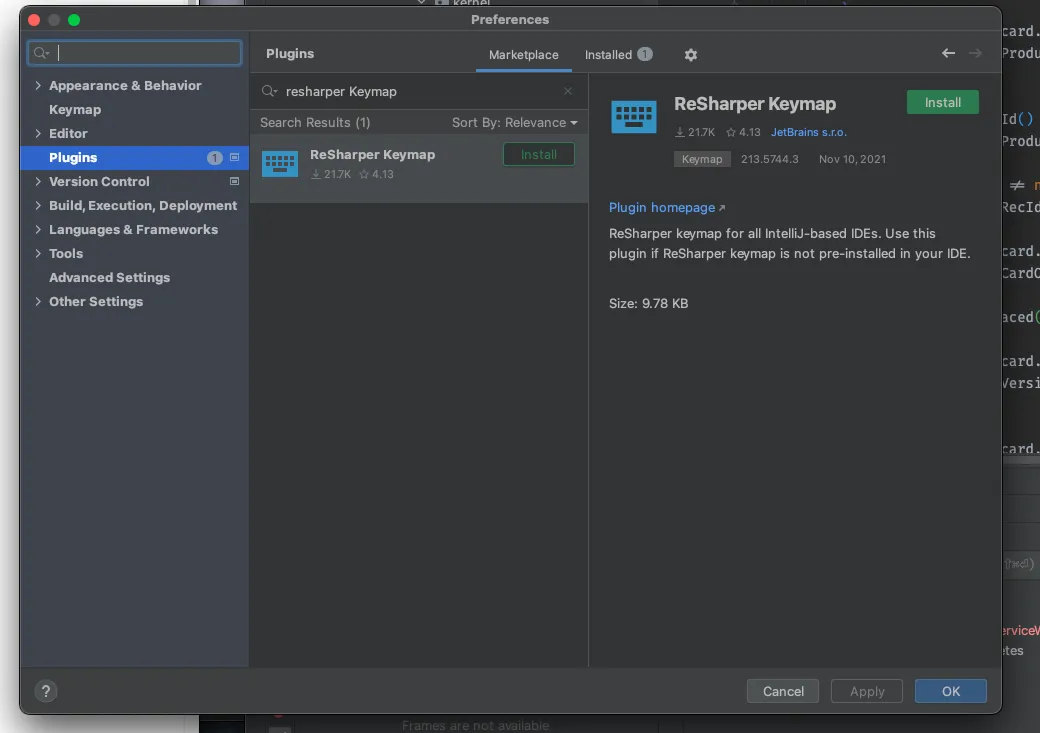This screenshot has width=1040, height=733.
Task: Click the forward arrow in Preferences
Action: click(975, 53)
